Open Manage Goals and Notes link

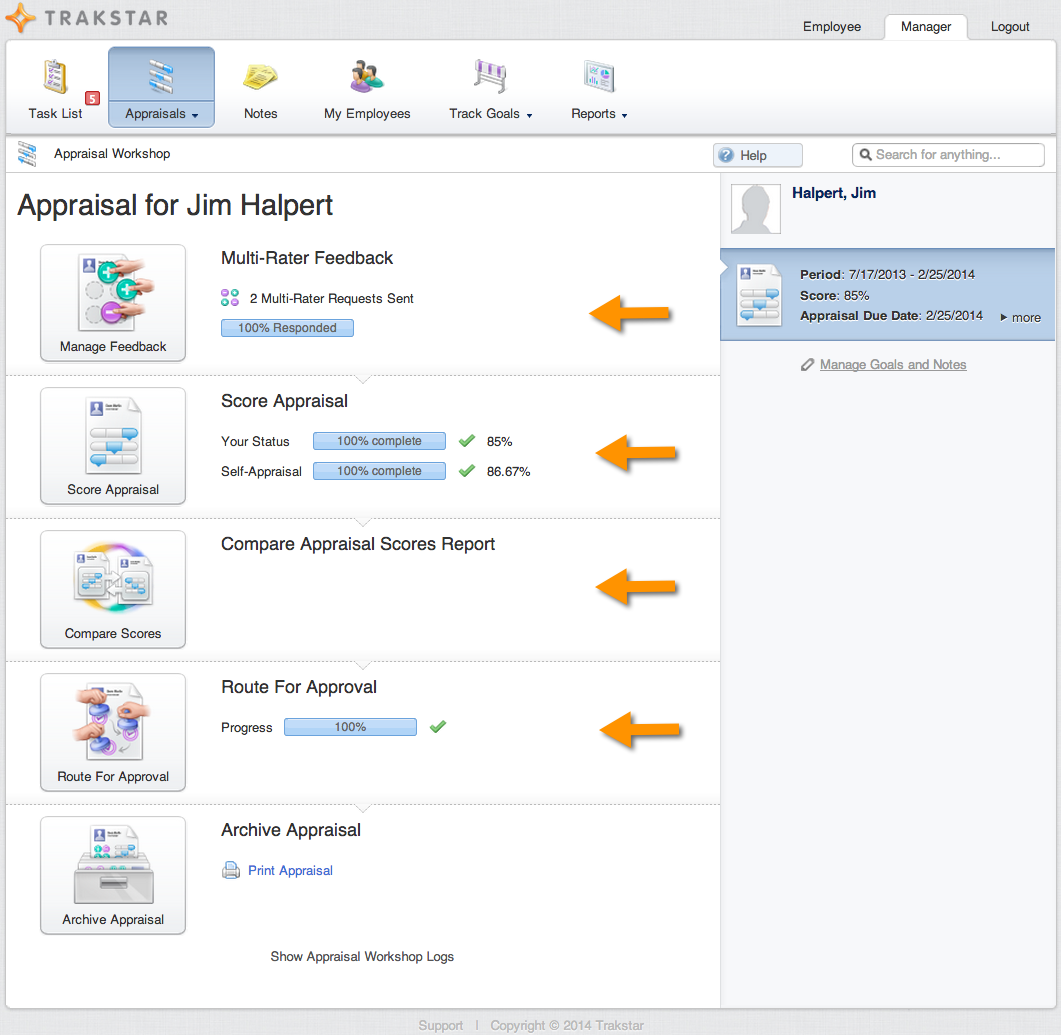pos(892,365)
